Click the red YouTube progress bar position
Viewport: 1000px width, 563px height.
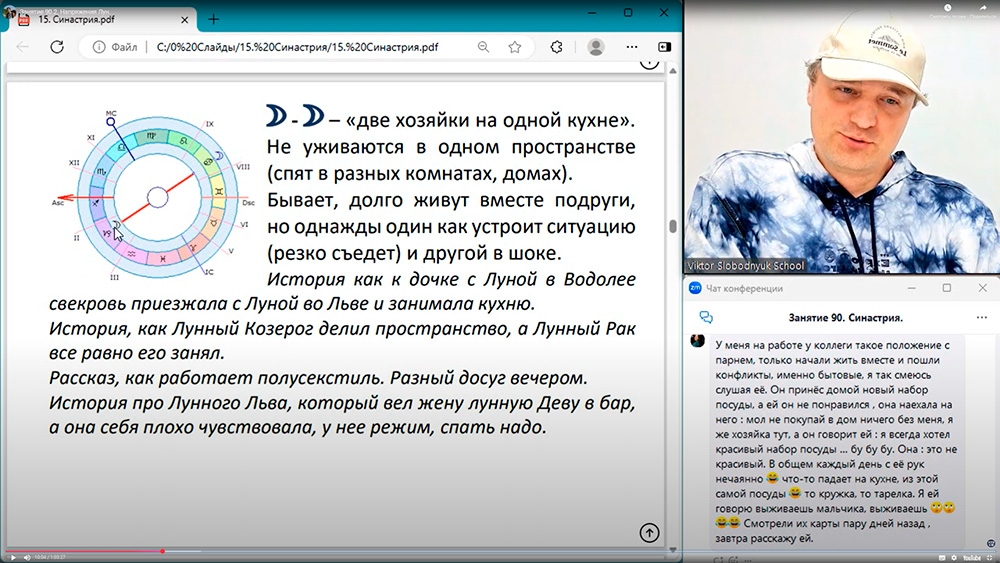(x=163, y=551)
